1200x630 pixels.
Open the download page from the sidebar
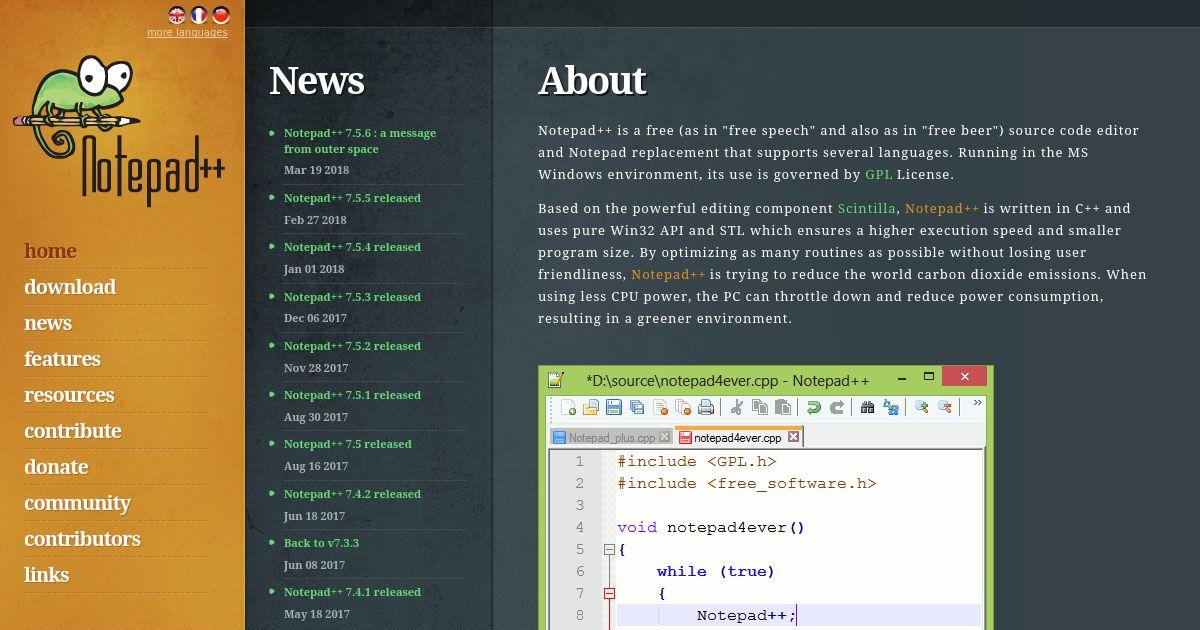click(x=70, y=287)
